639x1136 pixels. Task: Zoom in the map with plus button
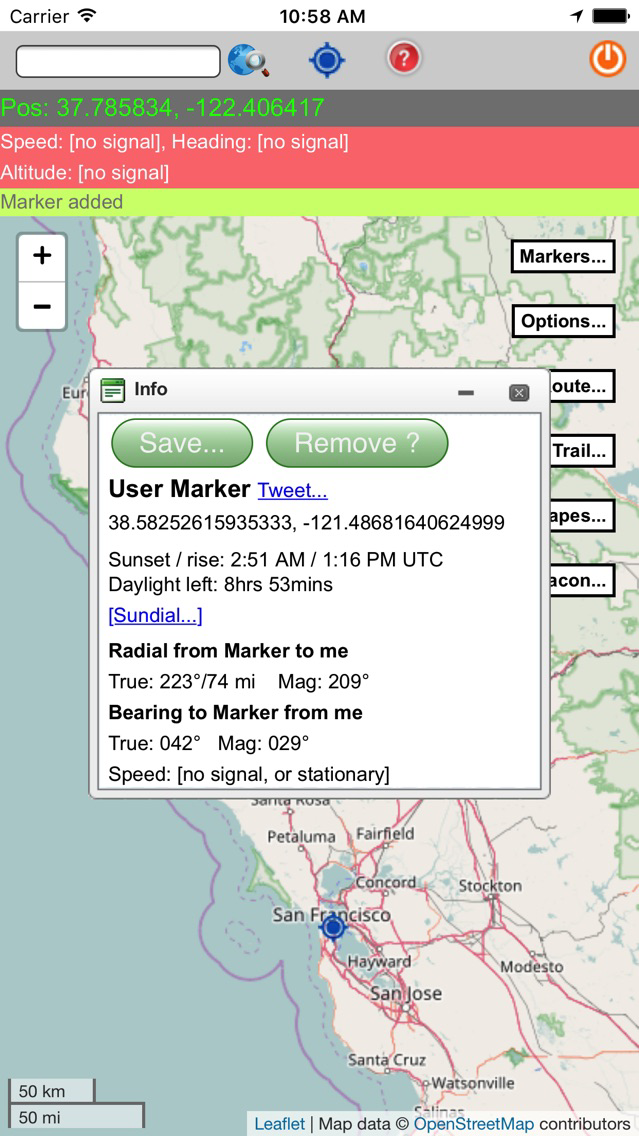tap(42, 256)
